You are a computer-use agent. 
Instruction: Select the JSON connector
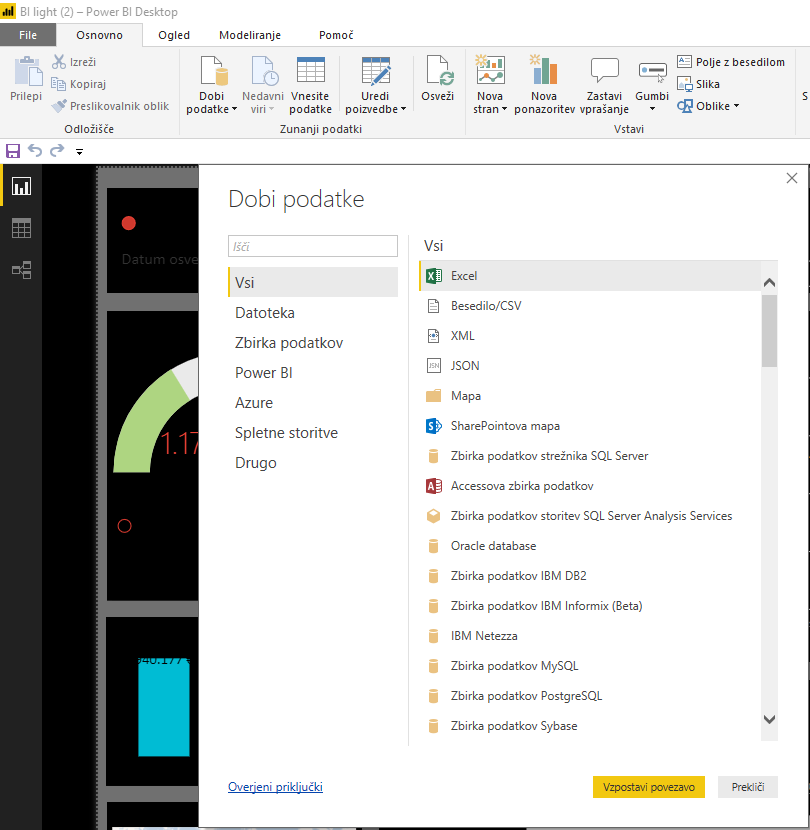click(590, 366)
